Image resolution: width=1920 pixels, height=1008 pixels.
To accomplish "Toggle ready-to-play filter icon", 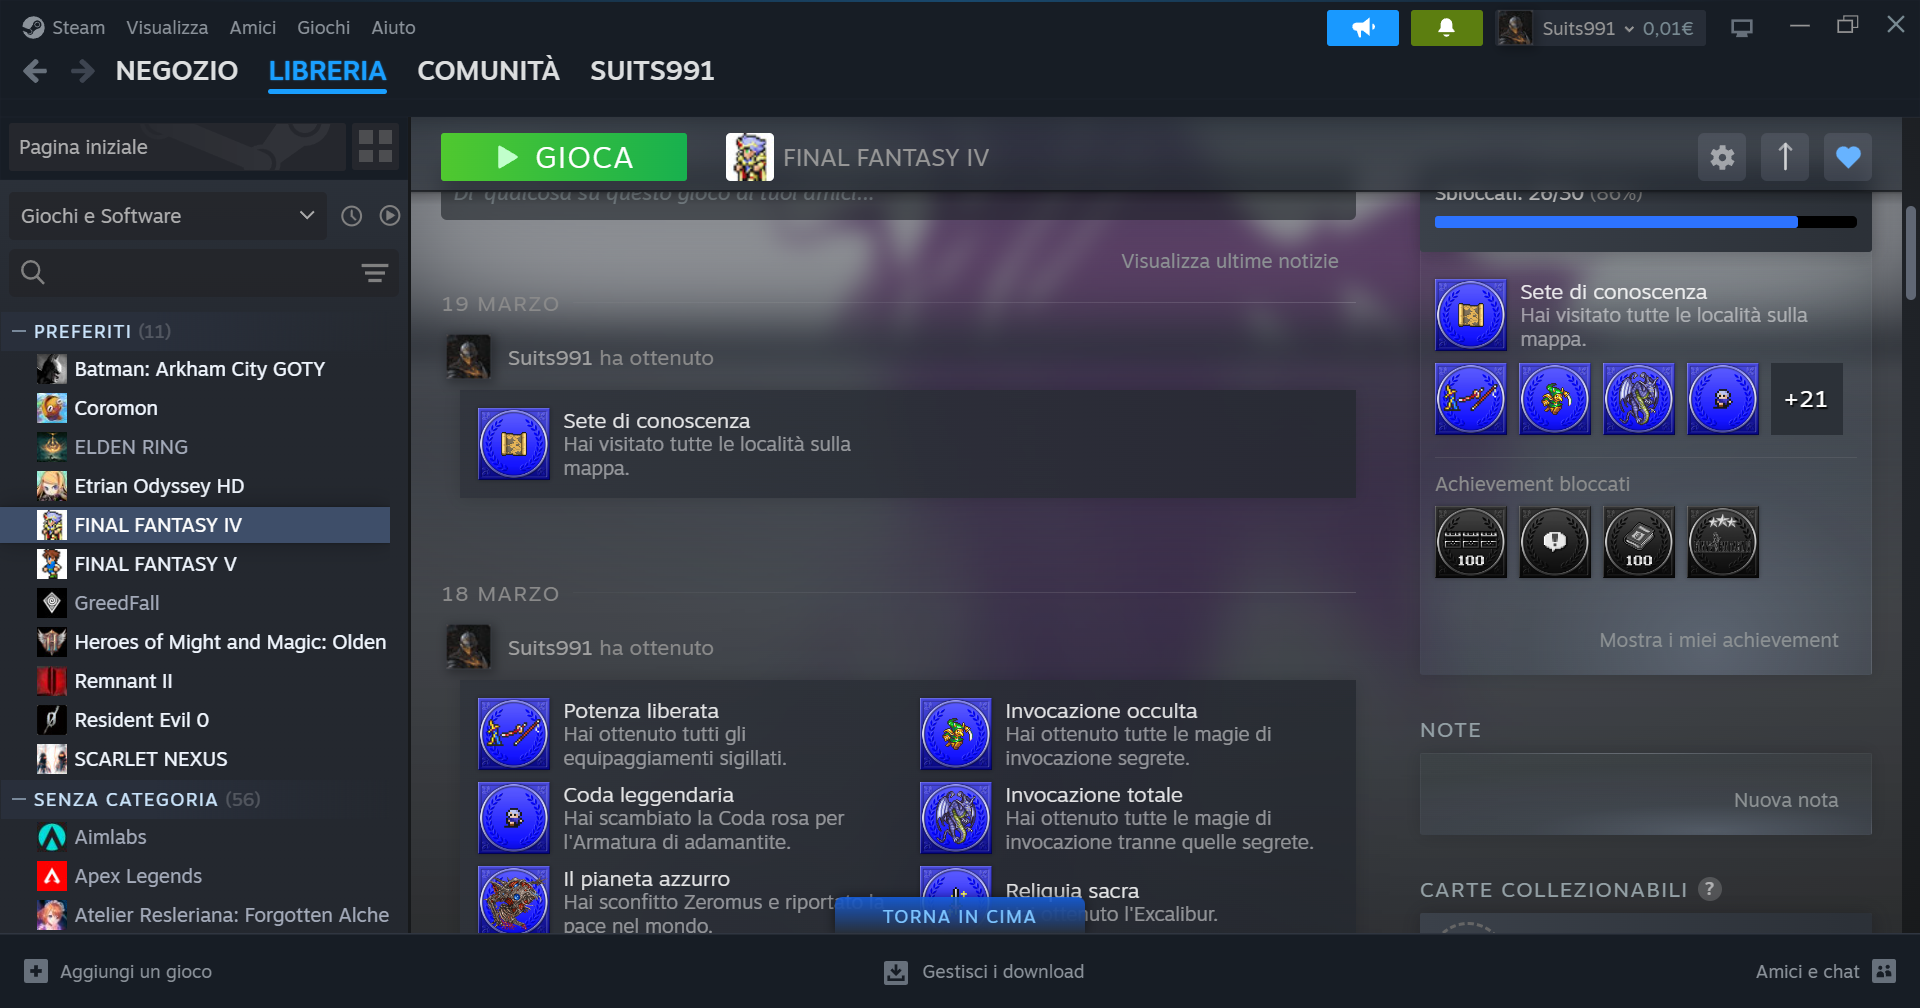I will [390, 216].
